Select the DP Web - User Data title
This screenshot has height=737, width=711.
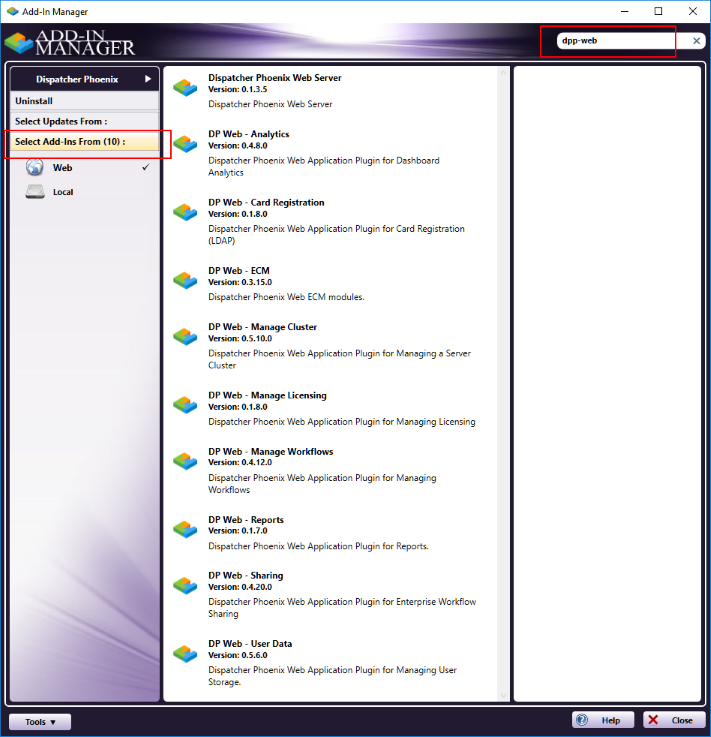[x=250, y=644]
